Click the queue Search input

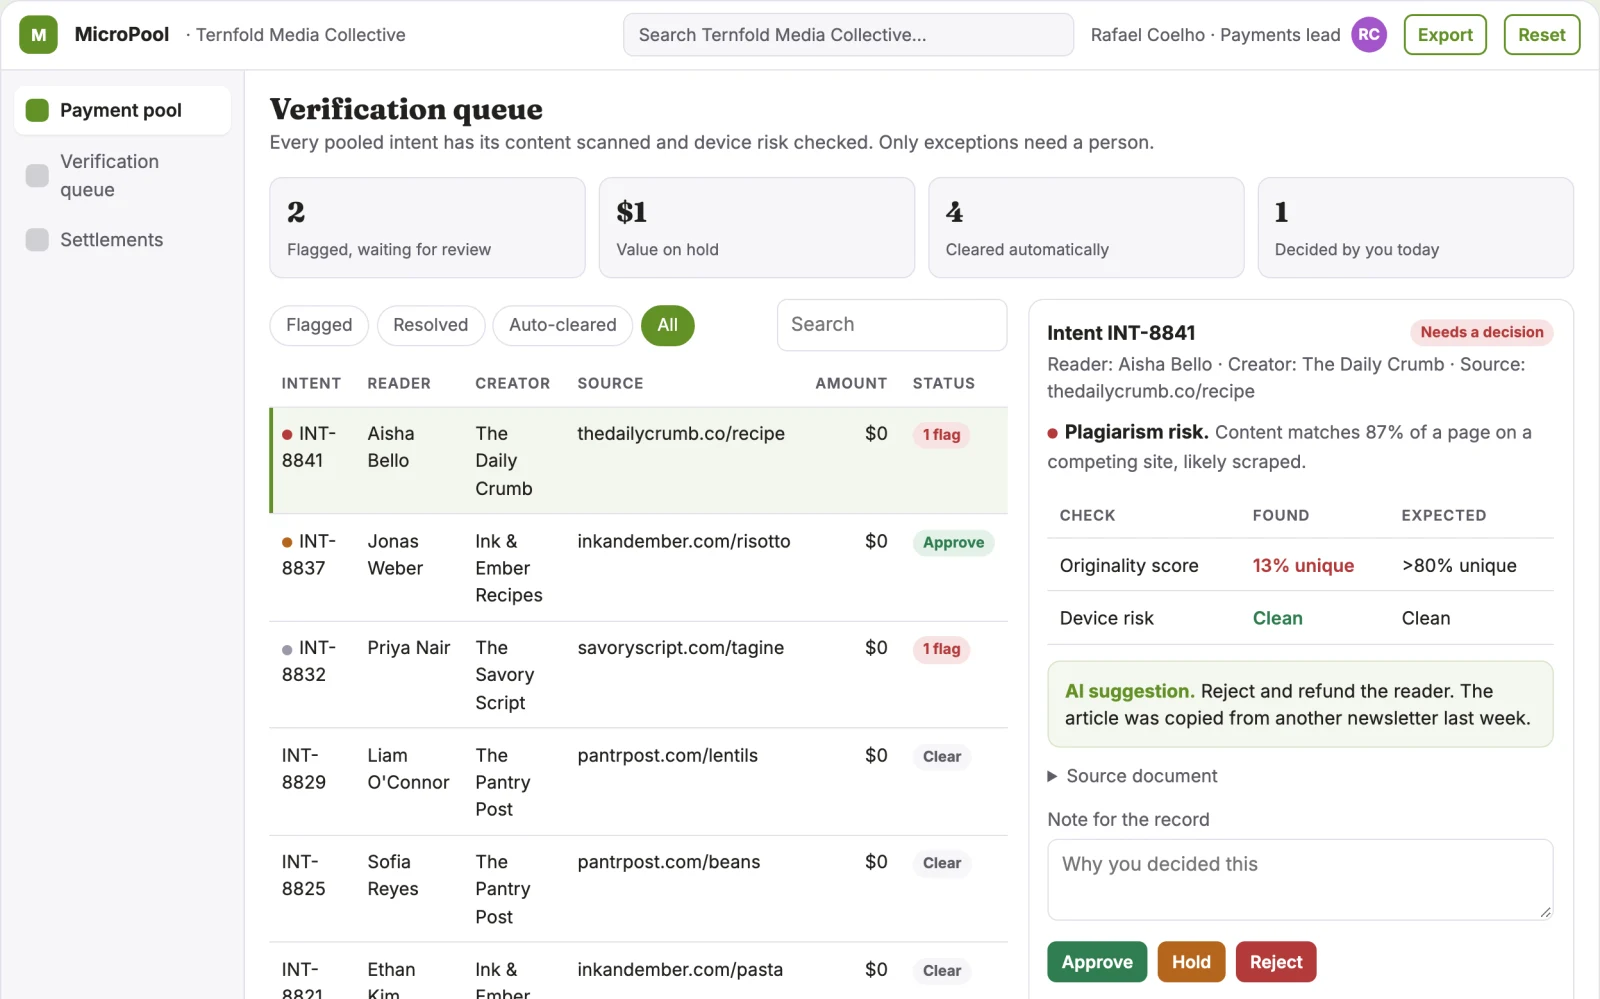pyautogui.click(x=892, y=325)
